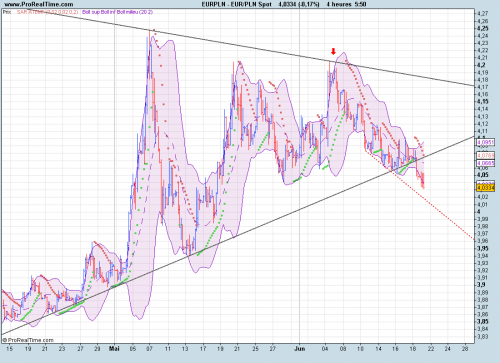Click the red 4,0789 SAR price tag
The height and width of the screenshot is (363, 500).
pos(486,156)
